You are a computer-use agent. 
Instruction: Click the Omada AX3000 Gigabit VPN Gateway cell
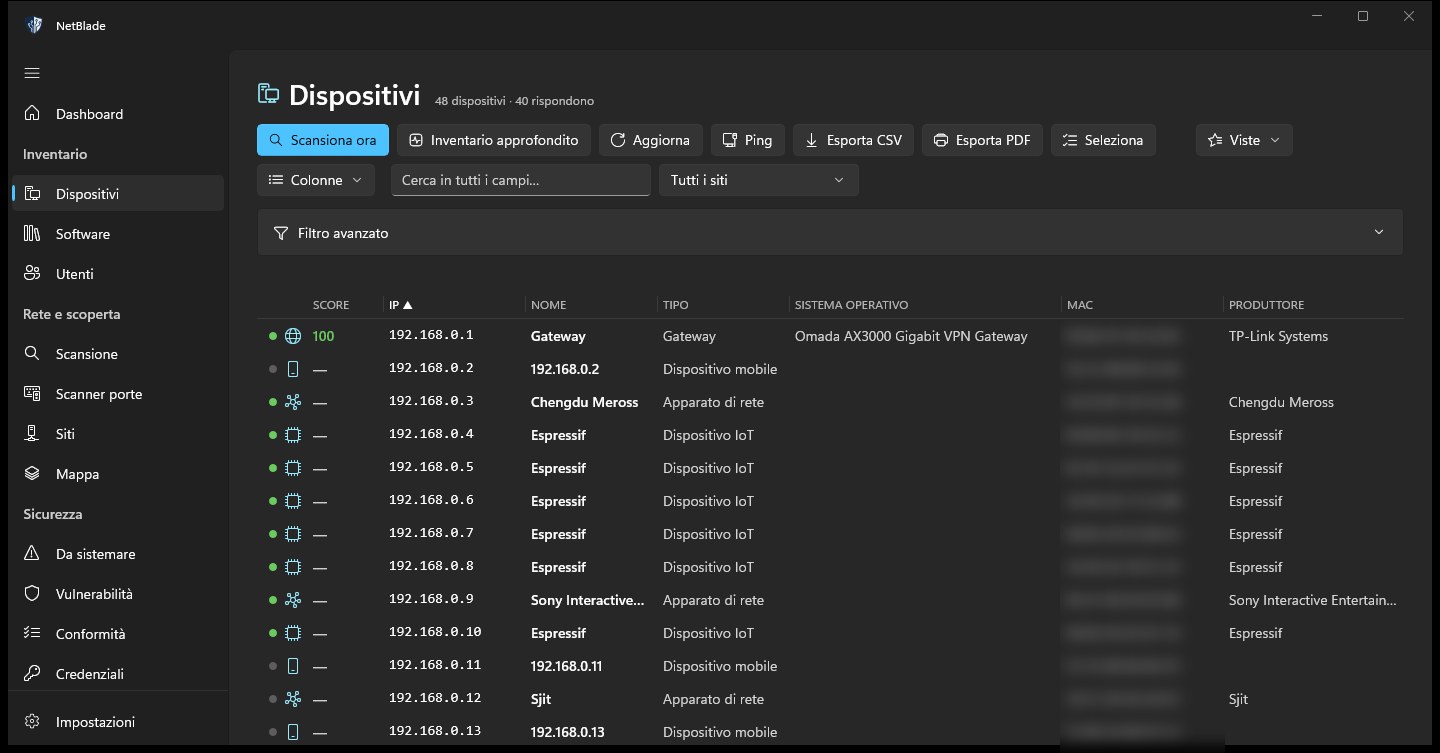[911, 336]
